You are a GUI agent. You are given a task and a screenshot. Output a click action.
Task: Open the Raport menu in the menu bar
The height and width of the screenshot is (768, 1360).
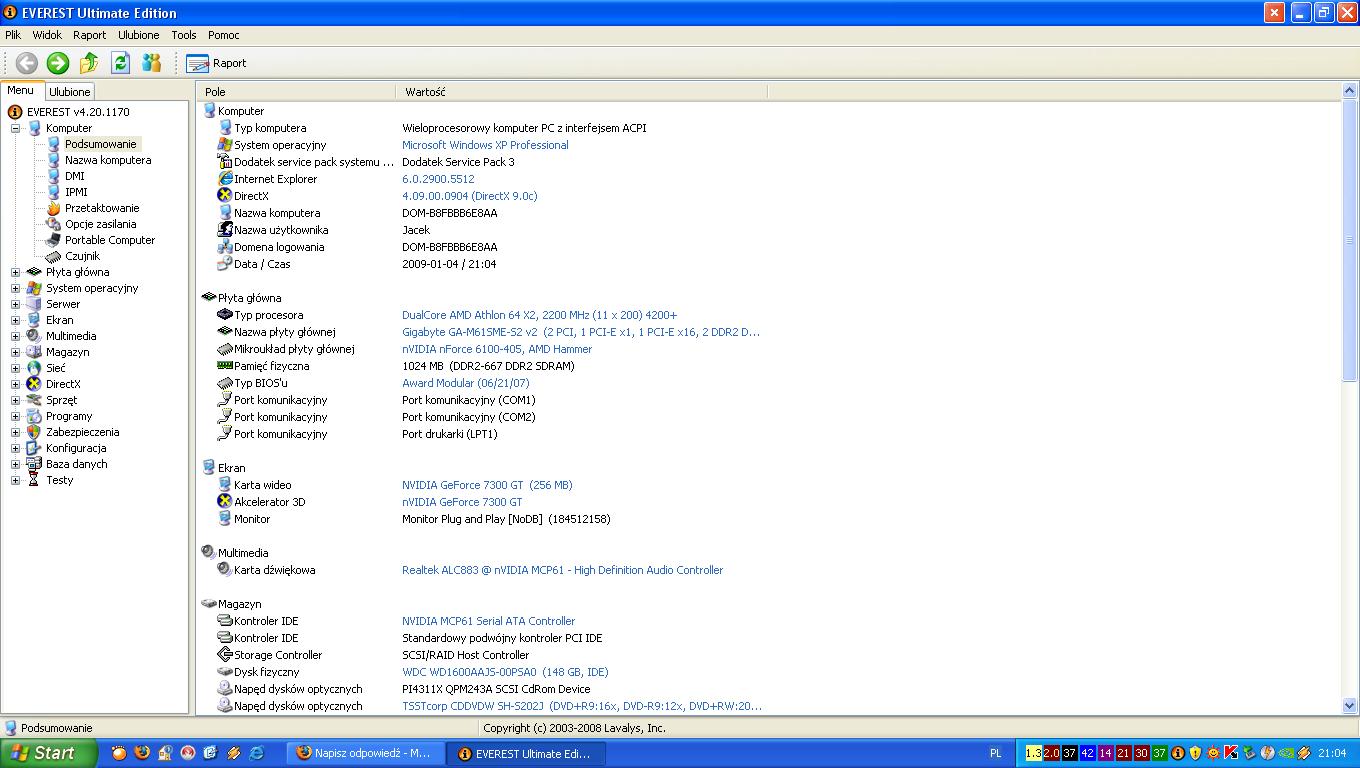[90, 35]
